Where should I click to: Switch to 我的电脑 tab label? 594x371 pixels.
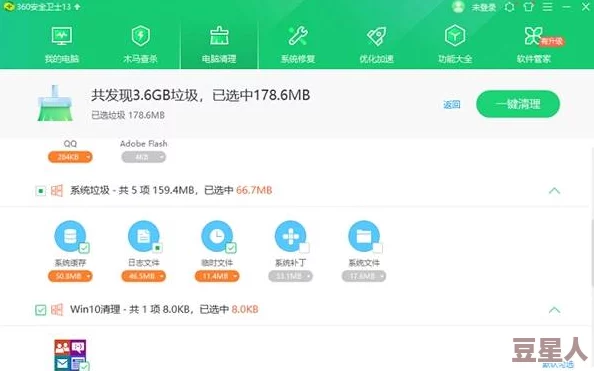(x=62, y=59)
